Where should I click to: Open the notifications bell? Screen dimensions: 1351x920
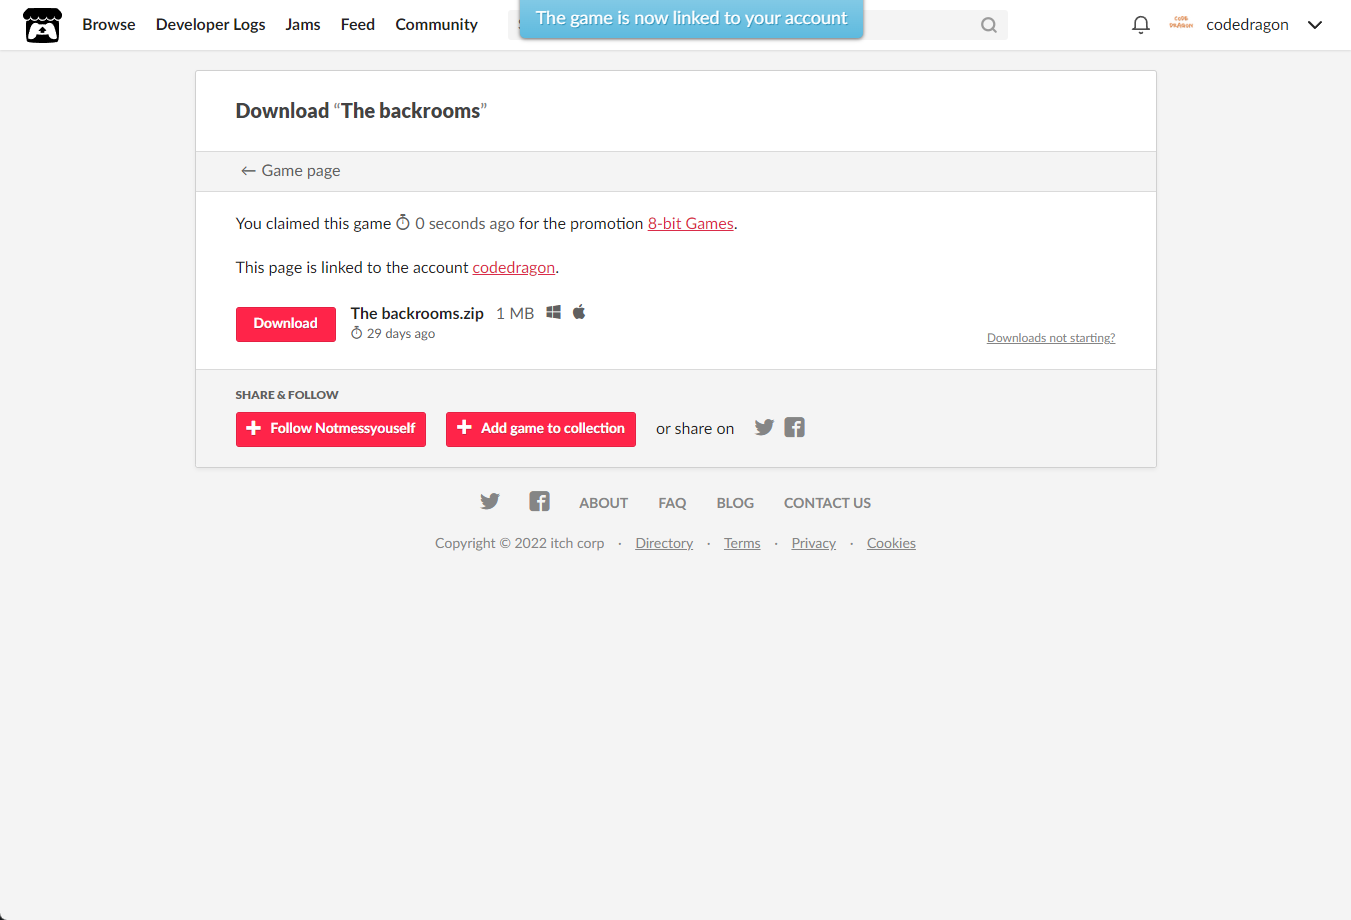1140,25
